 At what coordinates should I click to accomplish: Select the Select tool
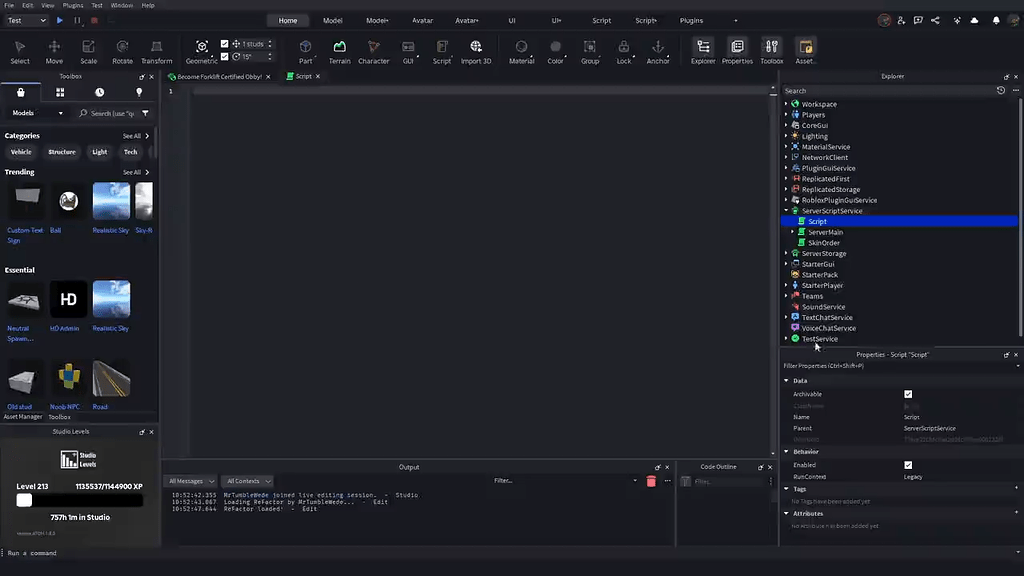(20, 52)
